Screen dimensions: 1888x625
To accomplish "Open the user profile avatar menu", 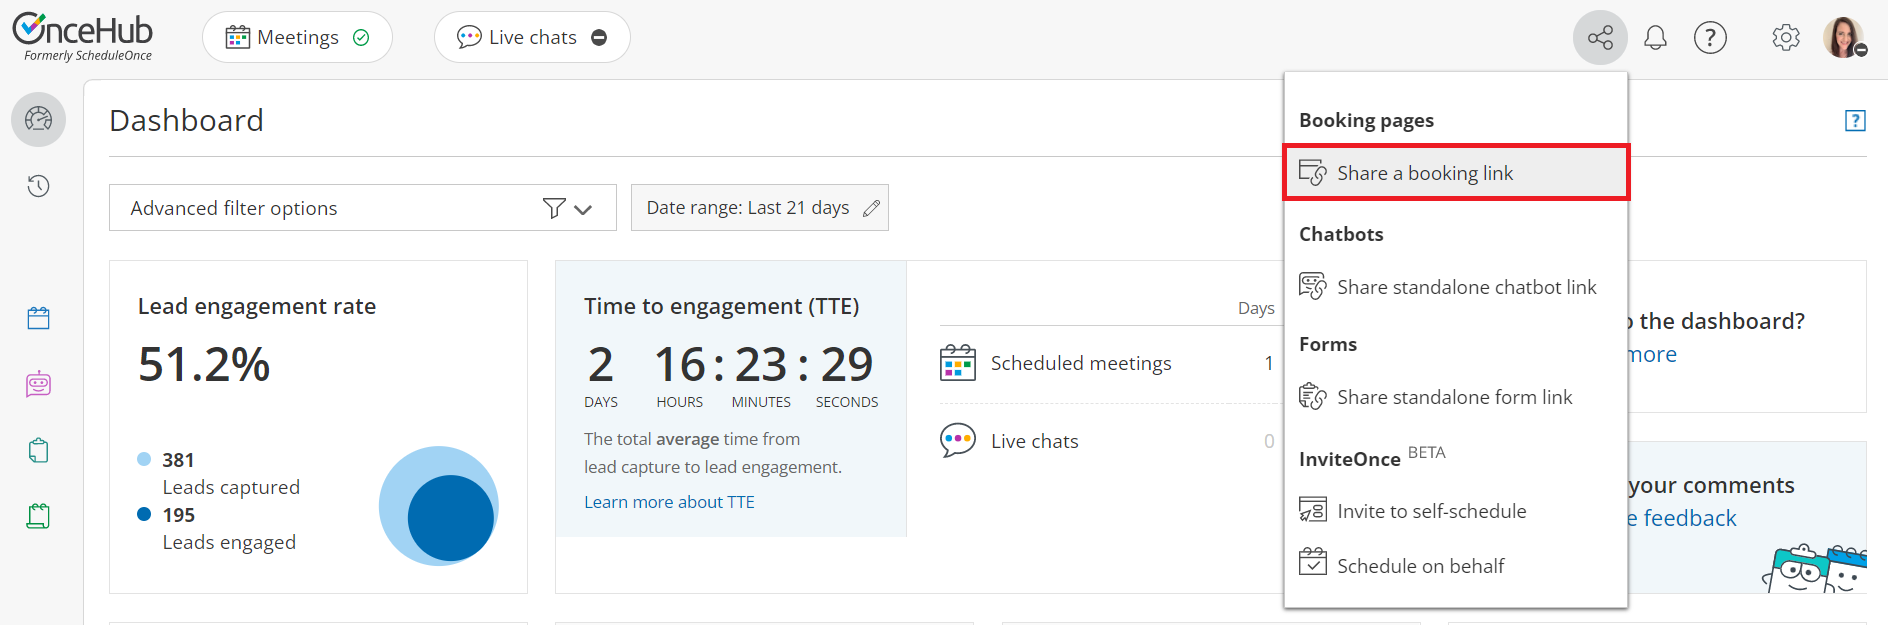I will (x=1843, y=38).
